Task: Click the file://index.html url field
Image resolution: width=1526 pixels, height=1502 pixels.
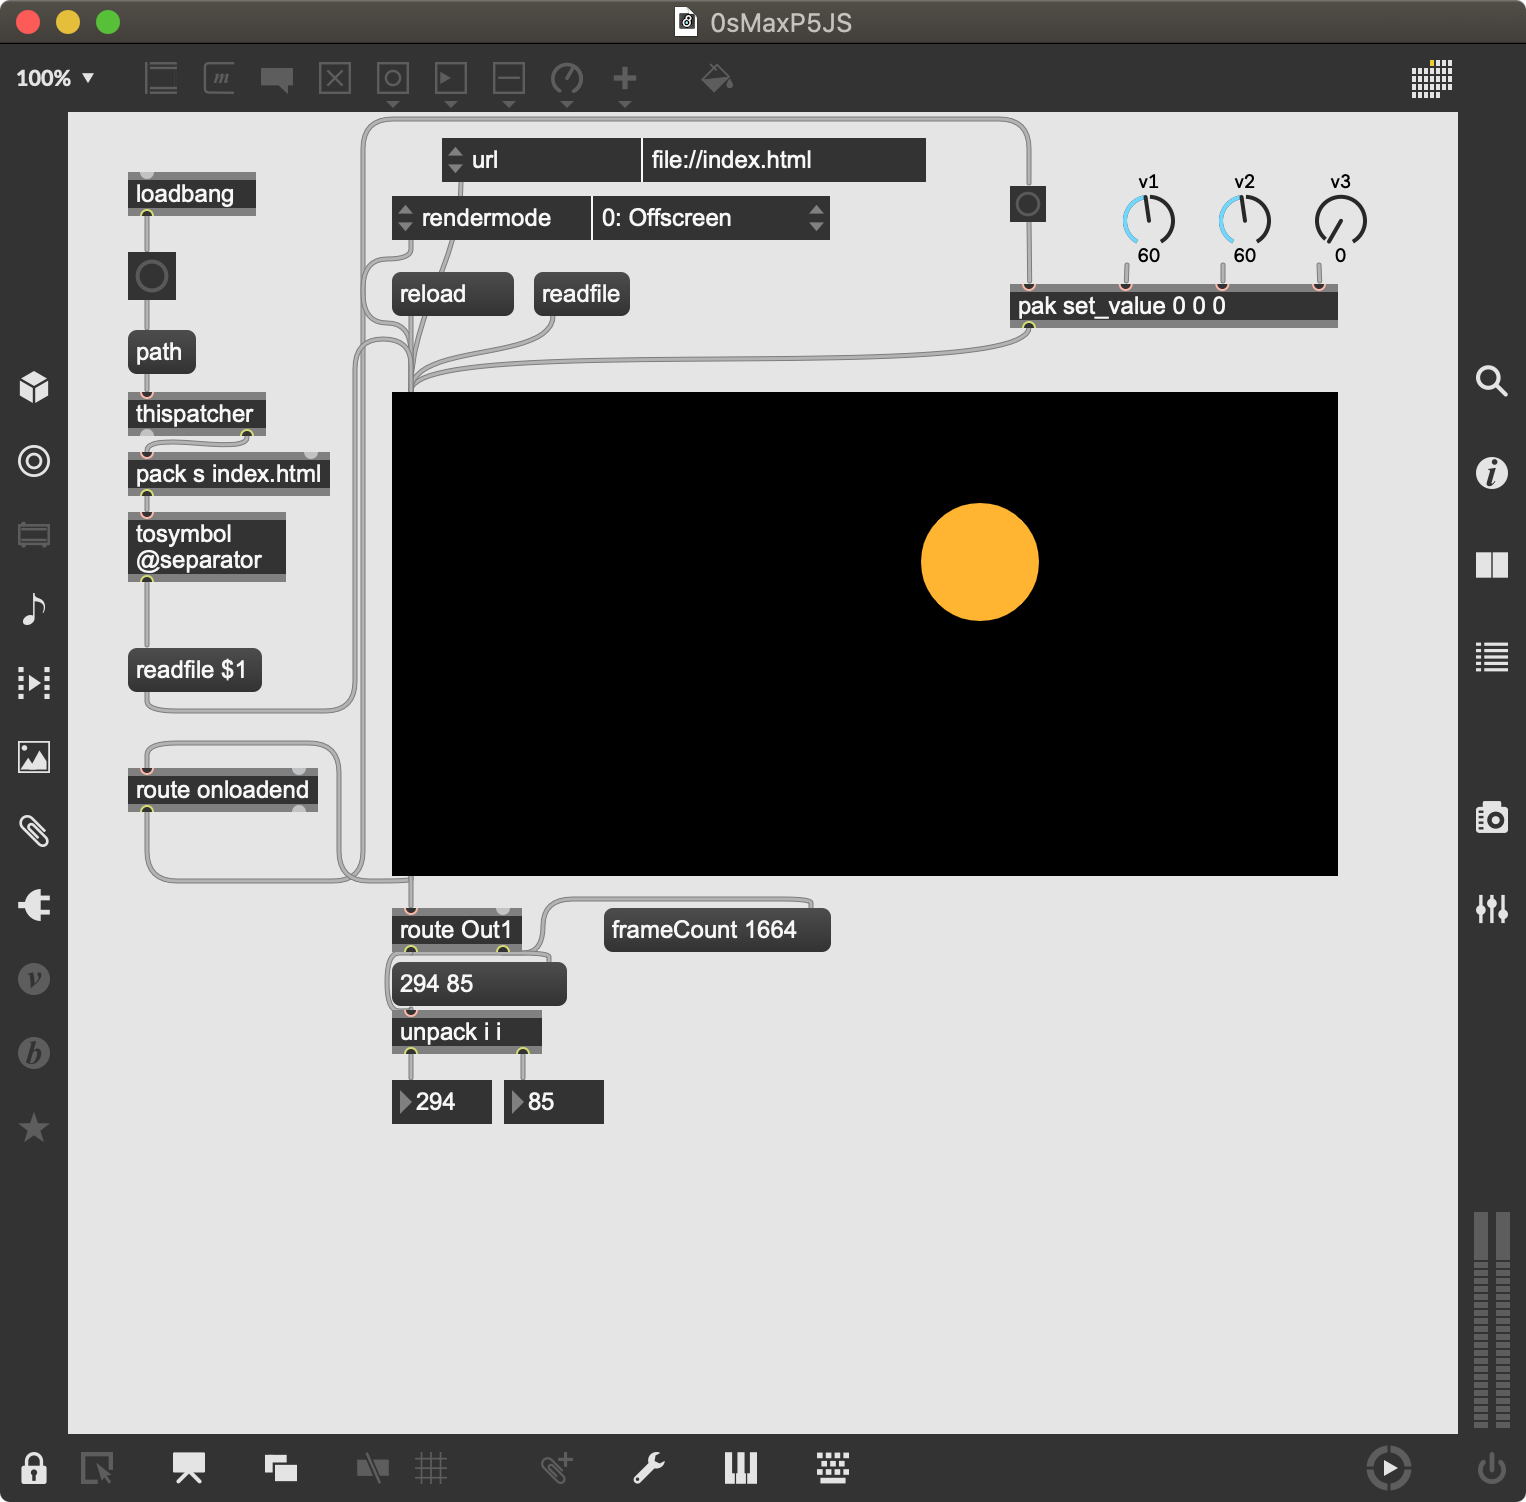Action: 783,160
